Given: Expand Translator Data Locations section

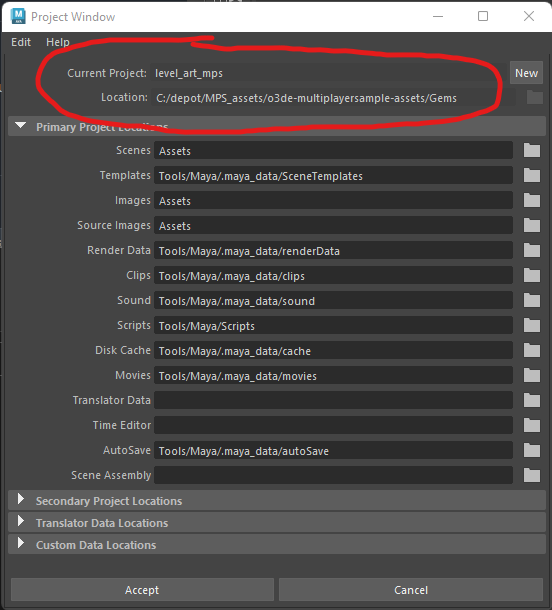Looking at the screenshot, I should pos(21,521).
